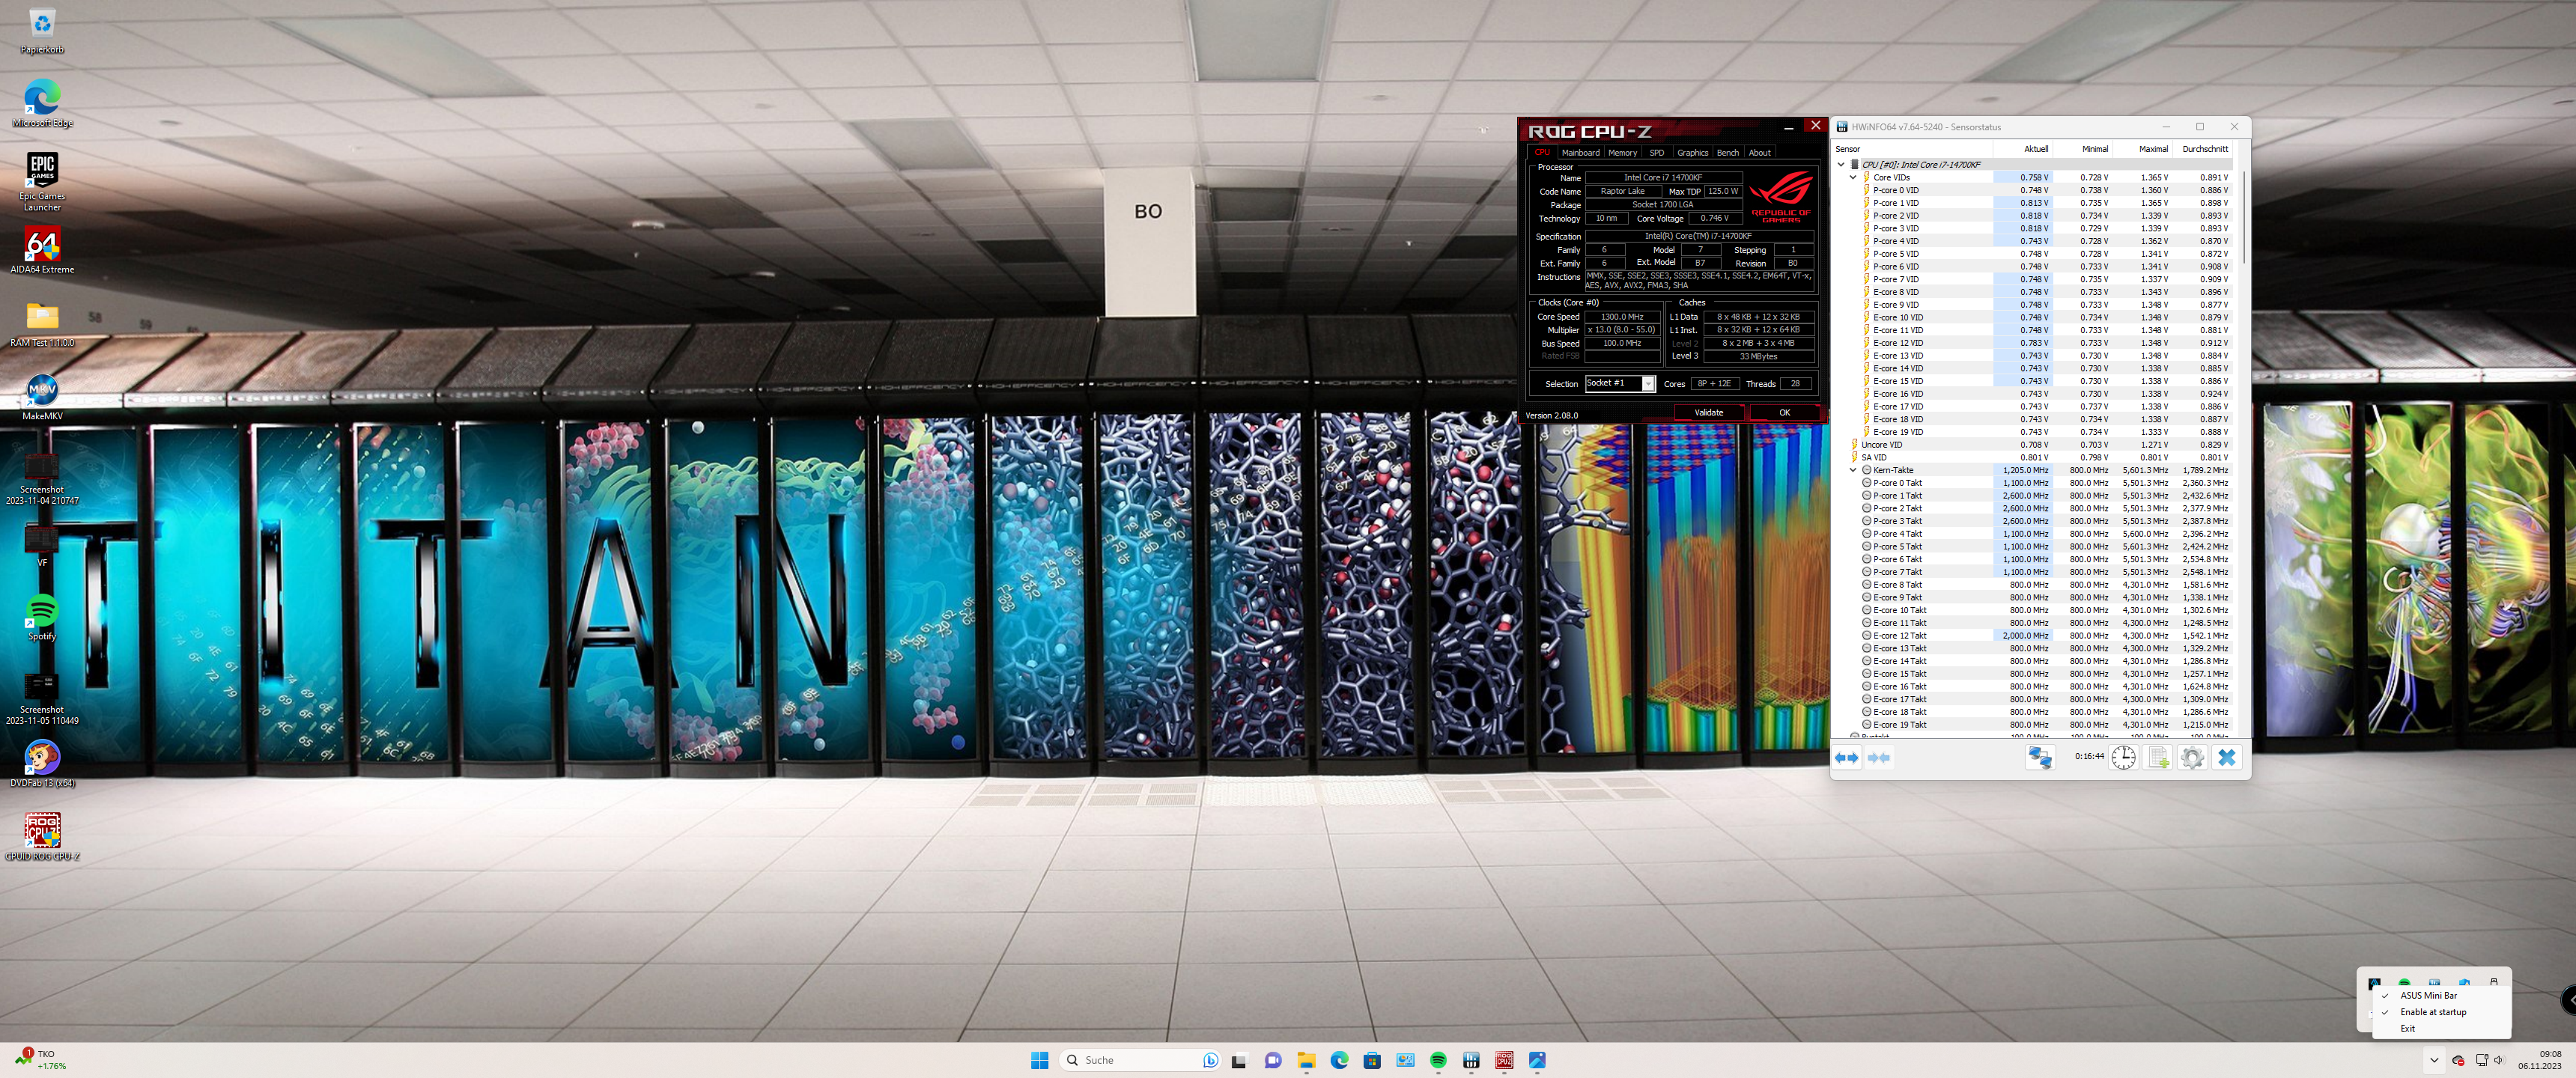Collapse the Kern-Takte tree group

1853,470
